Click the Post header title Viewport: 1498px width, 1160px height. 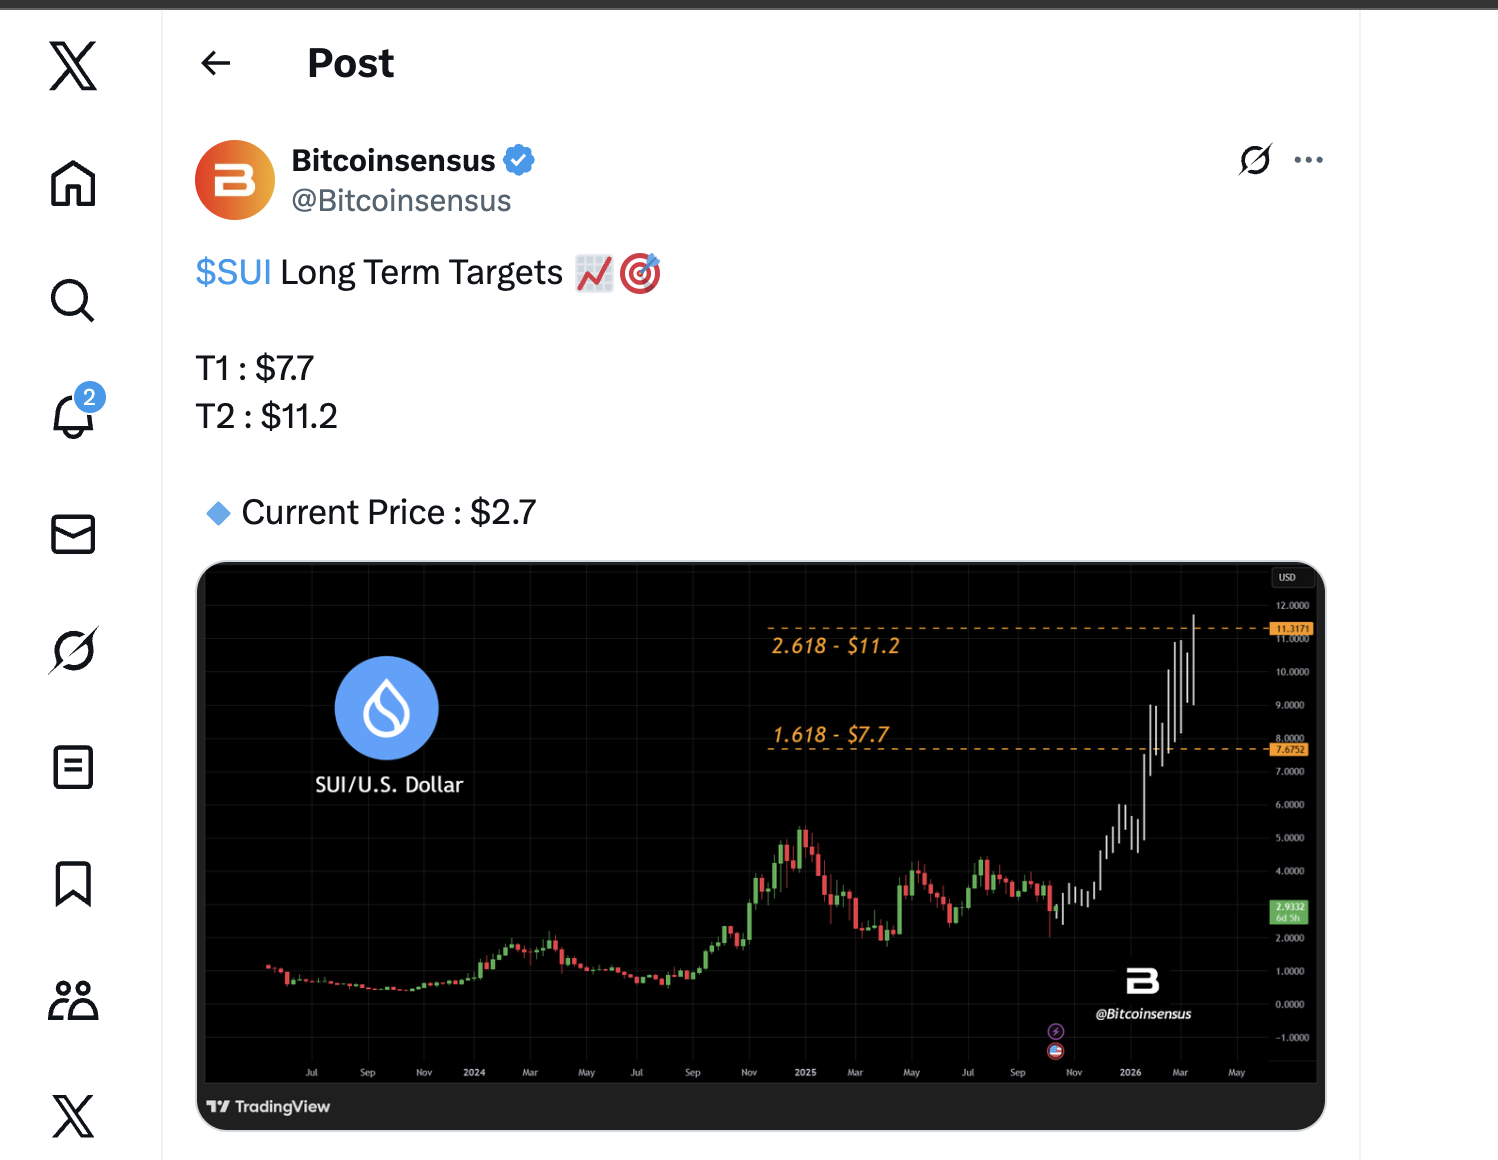coord(351,64)
